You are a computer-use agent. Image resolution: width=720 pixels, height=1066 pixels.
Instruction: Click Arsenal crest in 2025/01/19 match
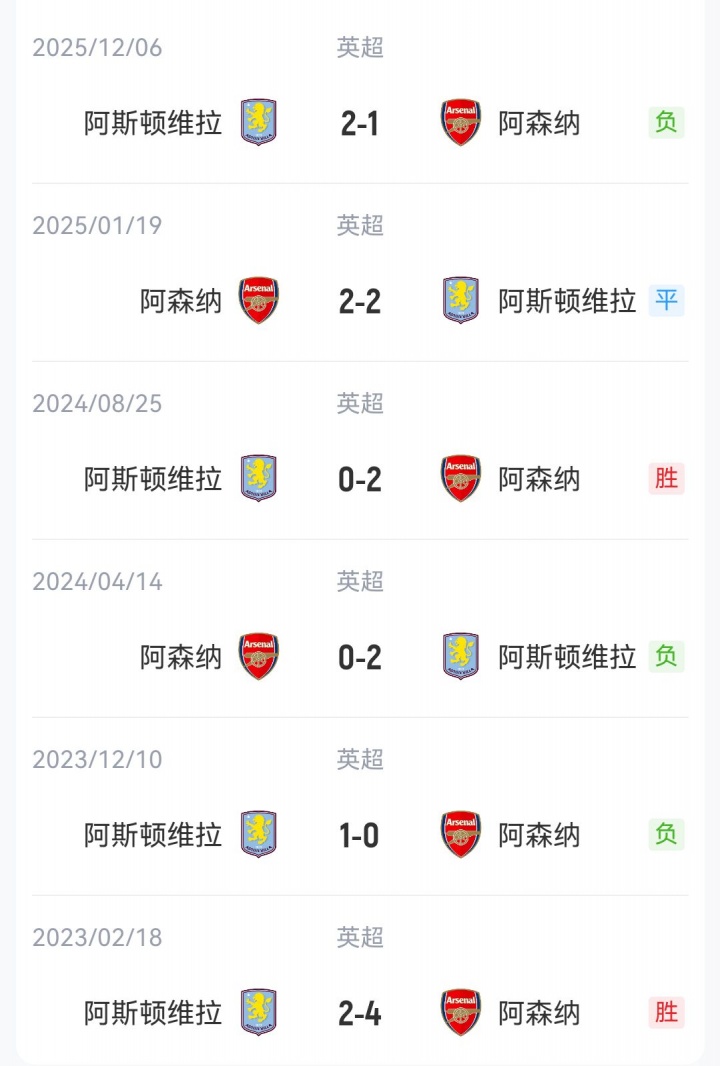coord(259,301)
